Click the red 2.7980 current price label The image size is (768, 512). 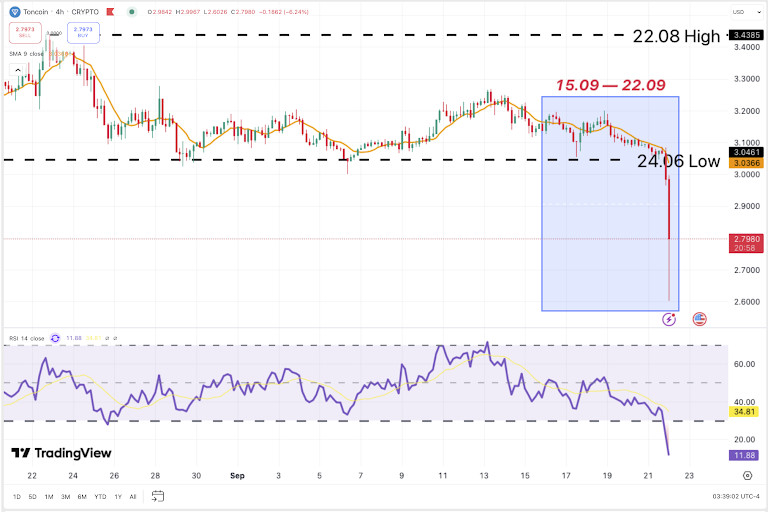pyautogui.click(x=746, y=243)
